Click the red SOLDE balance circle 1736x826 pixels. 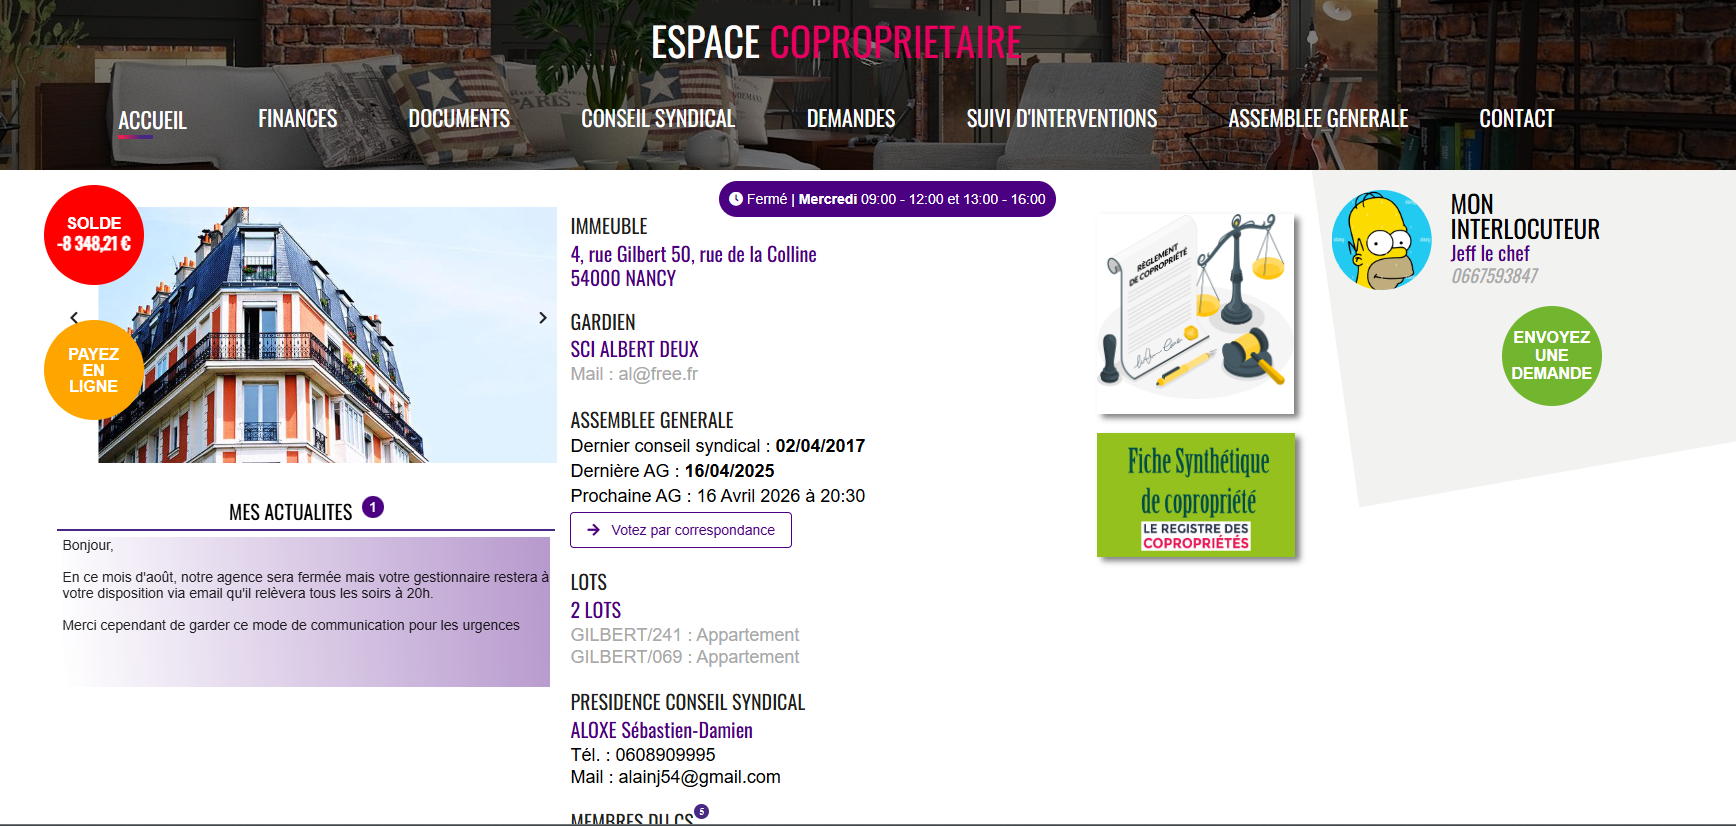pyautogui.click(x=94, y=235)
